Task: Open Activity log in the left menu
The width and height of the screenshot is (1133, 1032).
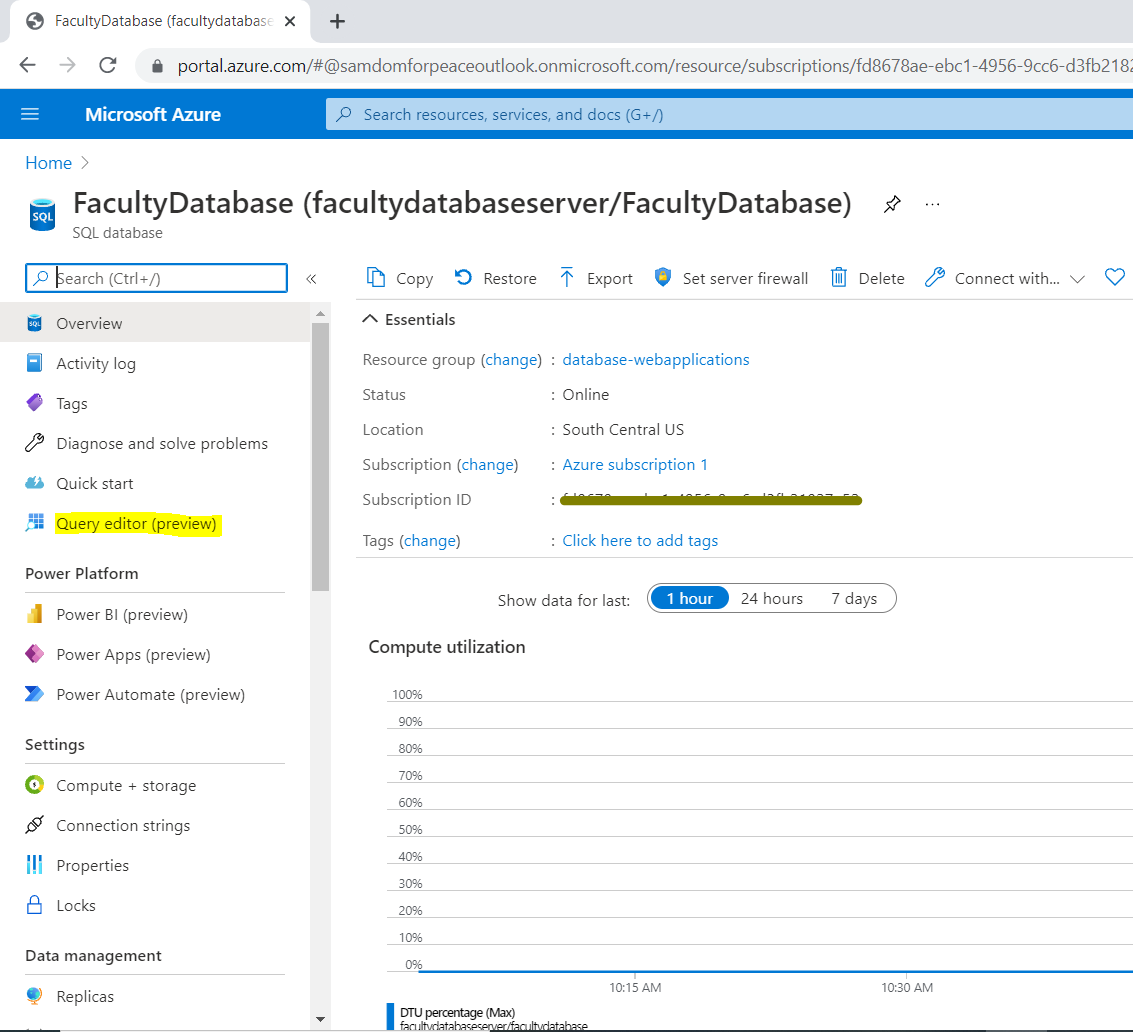Action: click(155, 364)
